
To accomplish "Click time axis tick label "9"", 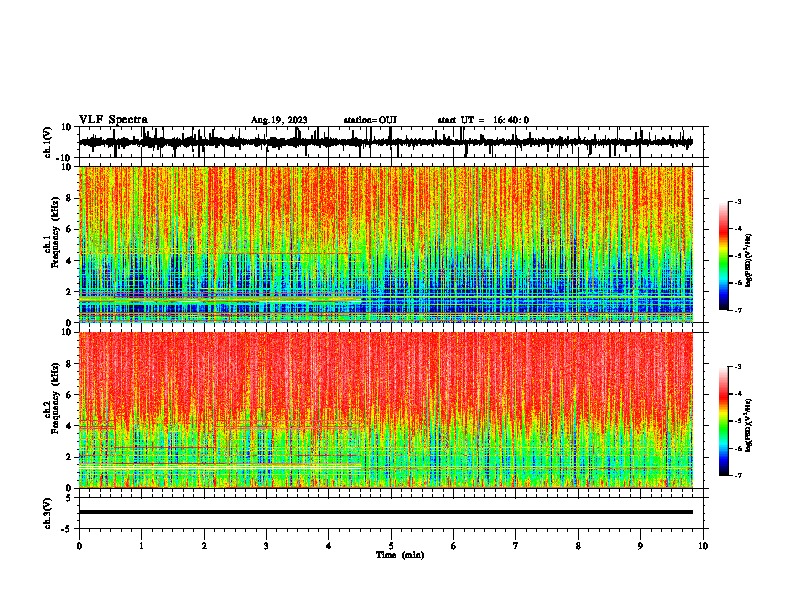I will (x=640, y=546).
